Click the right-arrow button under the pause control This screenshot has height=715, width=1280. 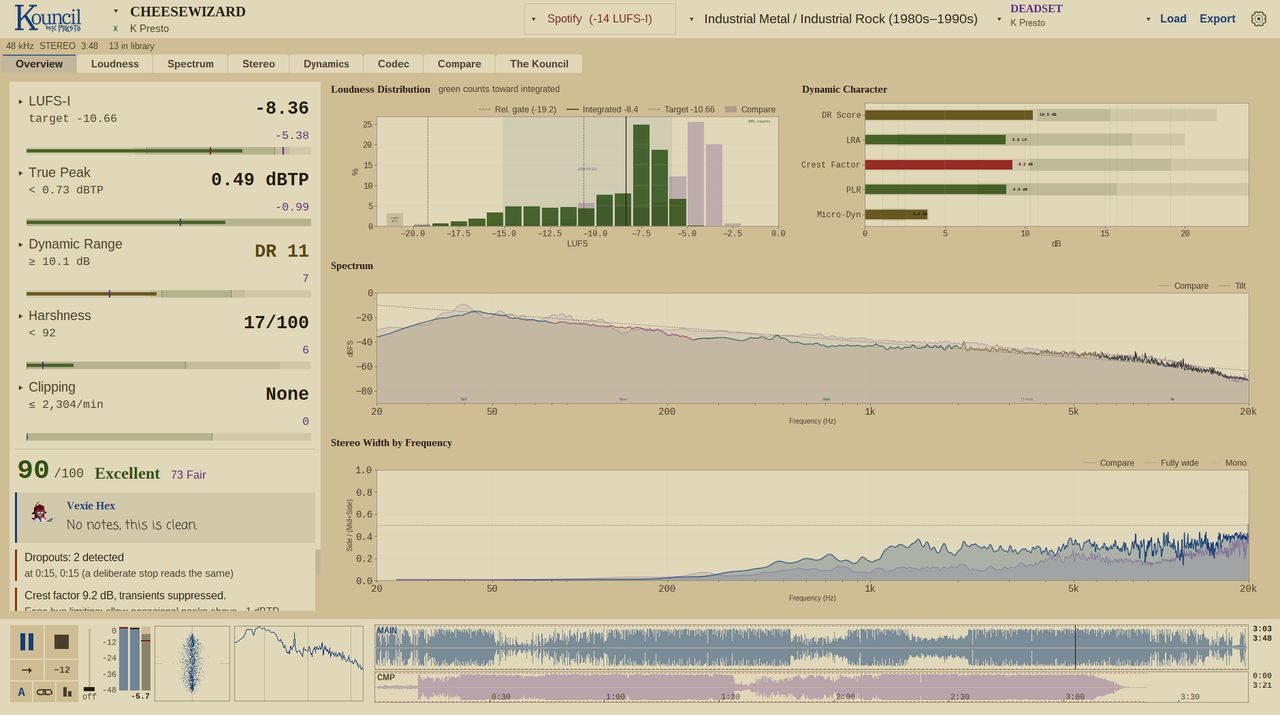pos(27,670)
